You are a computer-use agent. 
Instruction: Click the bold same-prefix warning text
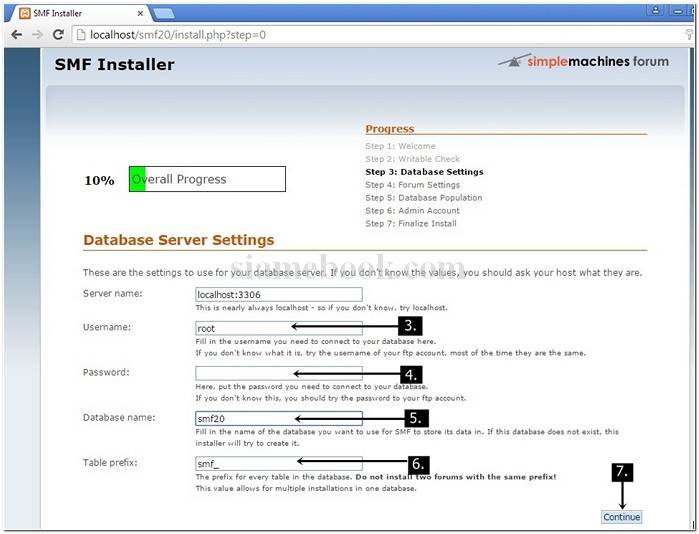coord(456,477)
